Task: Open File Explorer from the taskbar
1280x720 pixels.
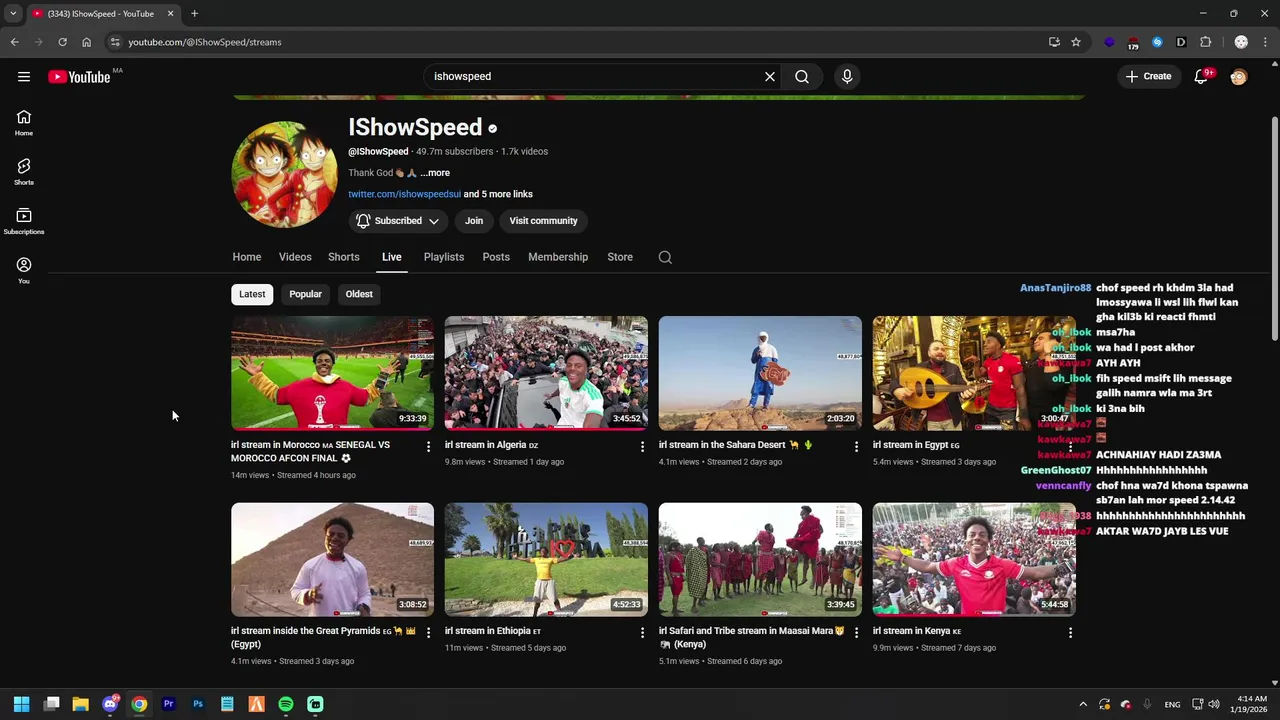Action: 80,704
